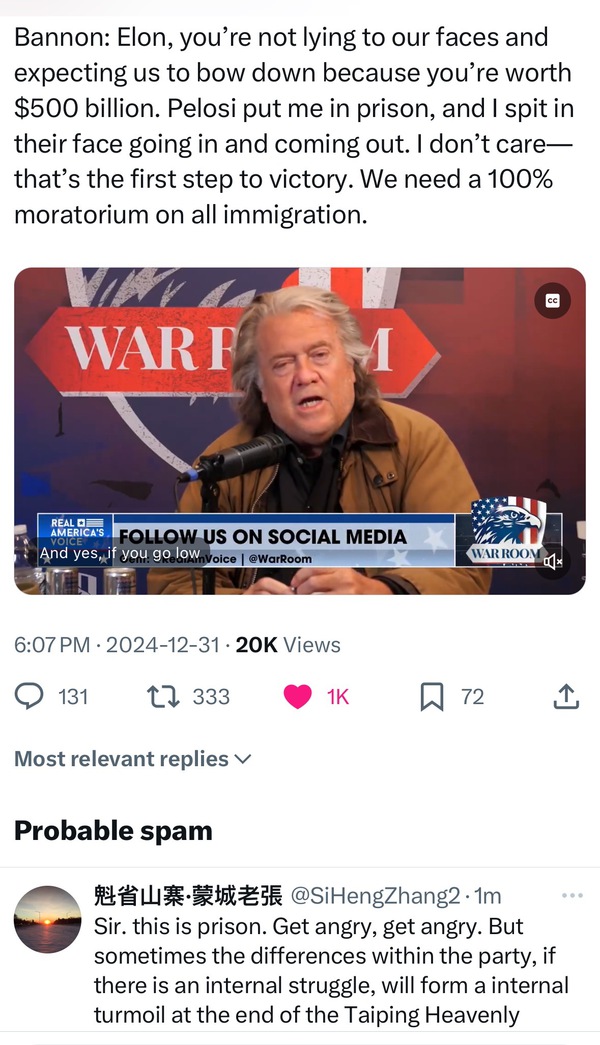600x1045 pixels.
Task: Unmute the video with speaker icon
Action: [553, 562]
